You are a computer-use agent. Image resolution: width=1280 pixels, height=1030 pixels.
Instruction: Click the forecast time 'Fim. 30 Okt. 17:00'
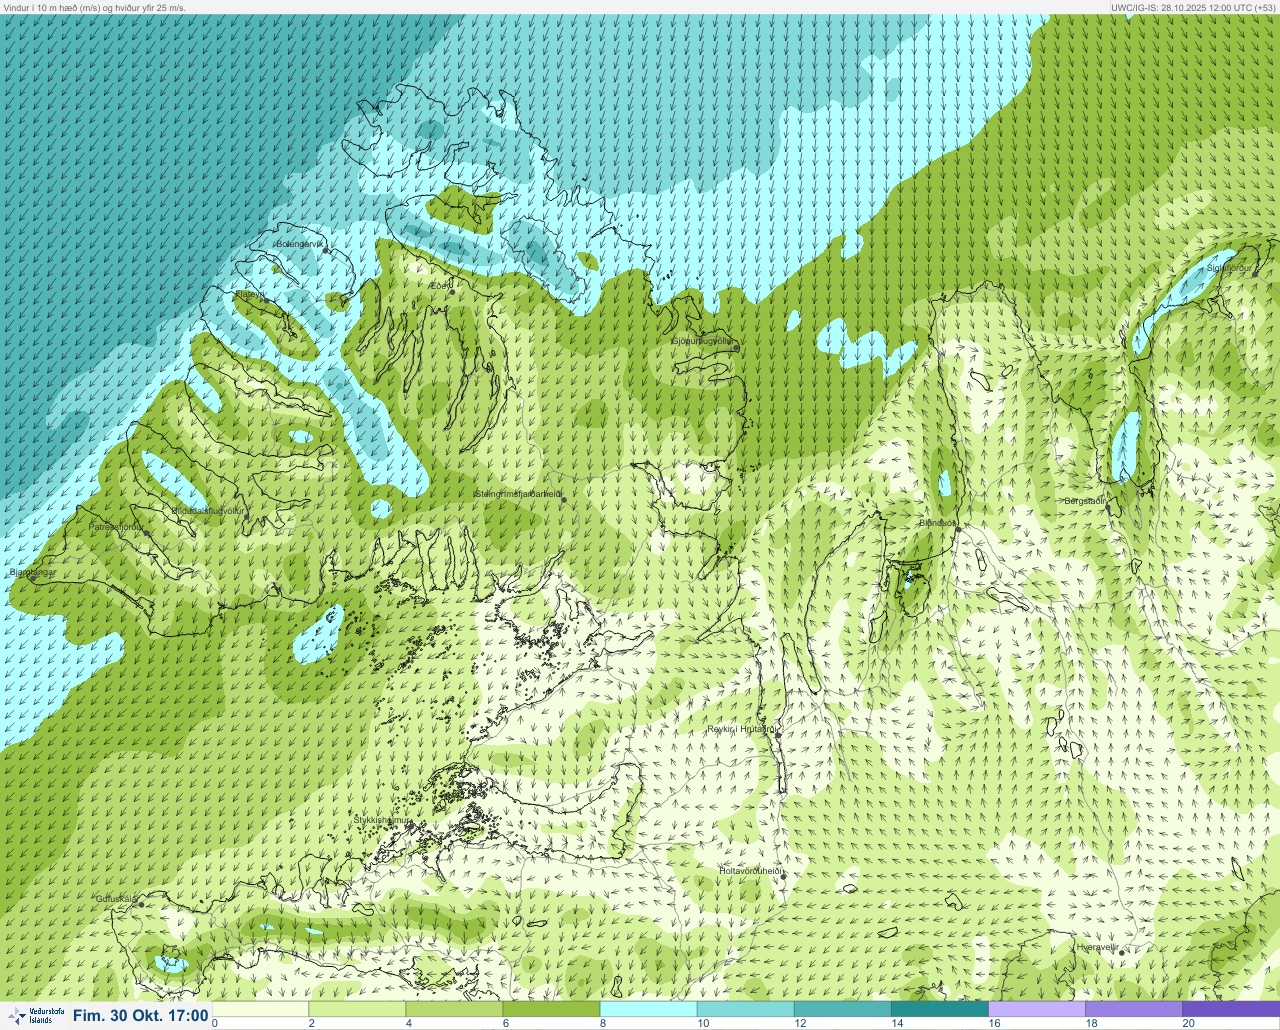141,1016
